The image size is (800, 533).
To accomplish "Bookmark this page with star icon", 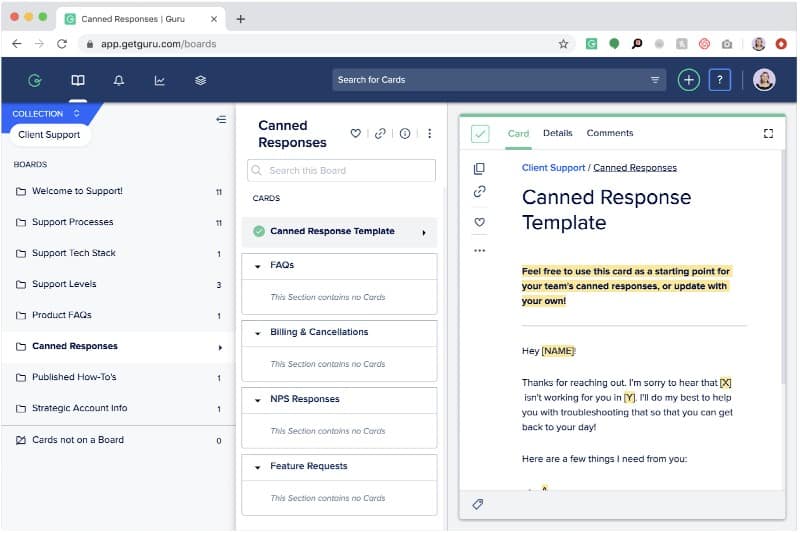I will [x=563, y=44].
